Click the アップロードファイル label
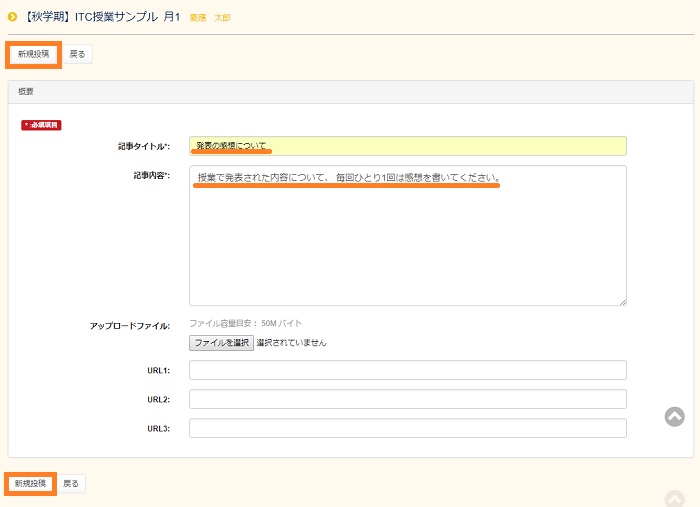 (x=129, y=326)
